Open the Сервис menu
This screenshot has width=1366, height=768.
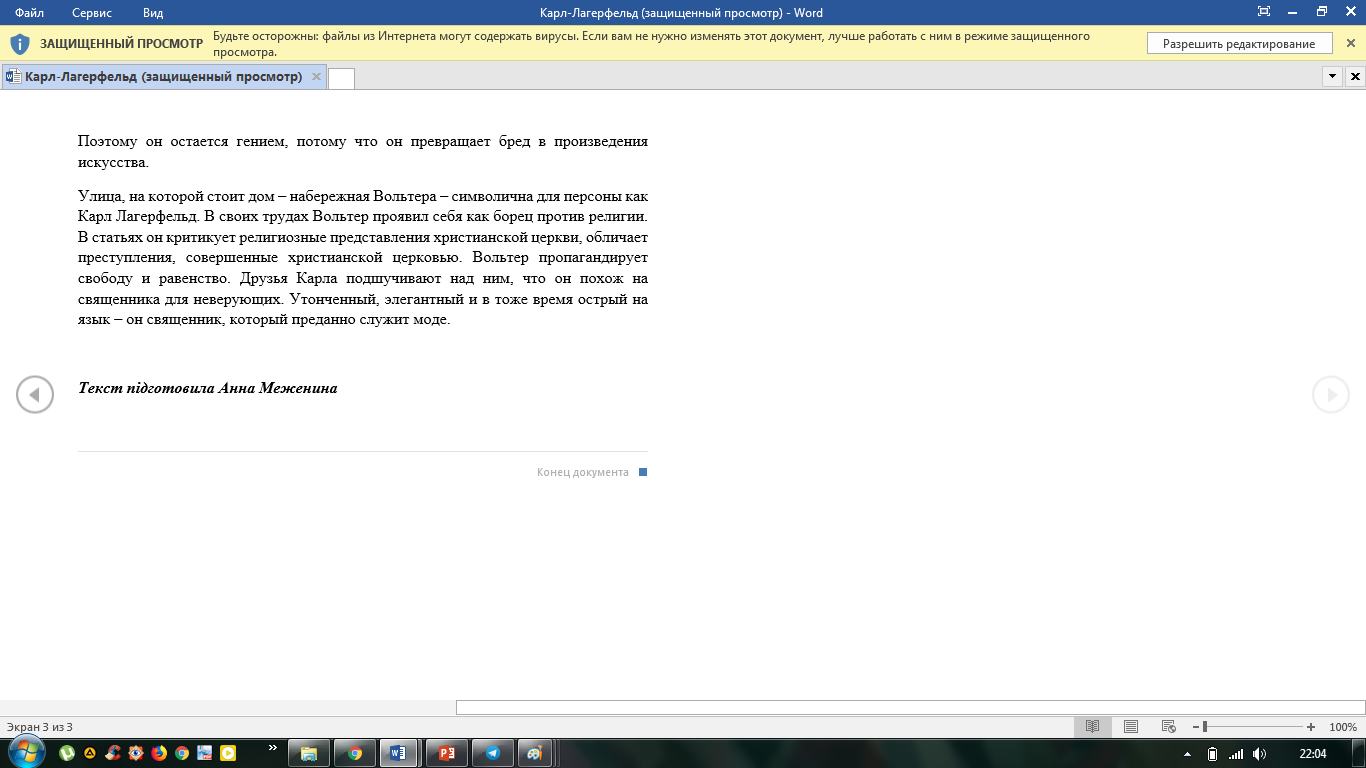coord(92,13)
